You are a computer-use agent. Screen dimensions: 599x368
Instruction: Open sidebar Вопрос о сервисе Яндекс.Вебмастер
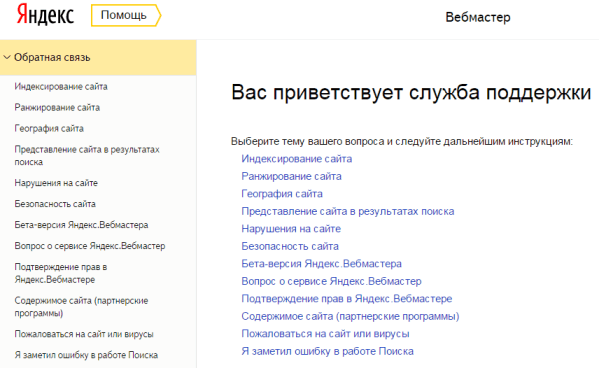90,246
